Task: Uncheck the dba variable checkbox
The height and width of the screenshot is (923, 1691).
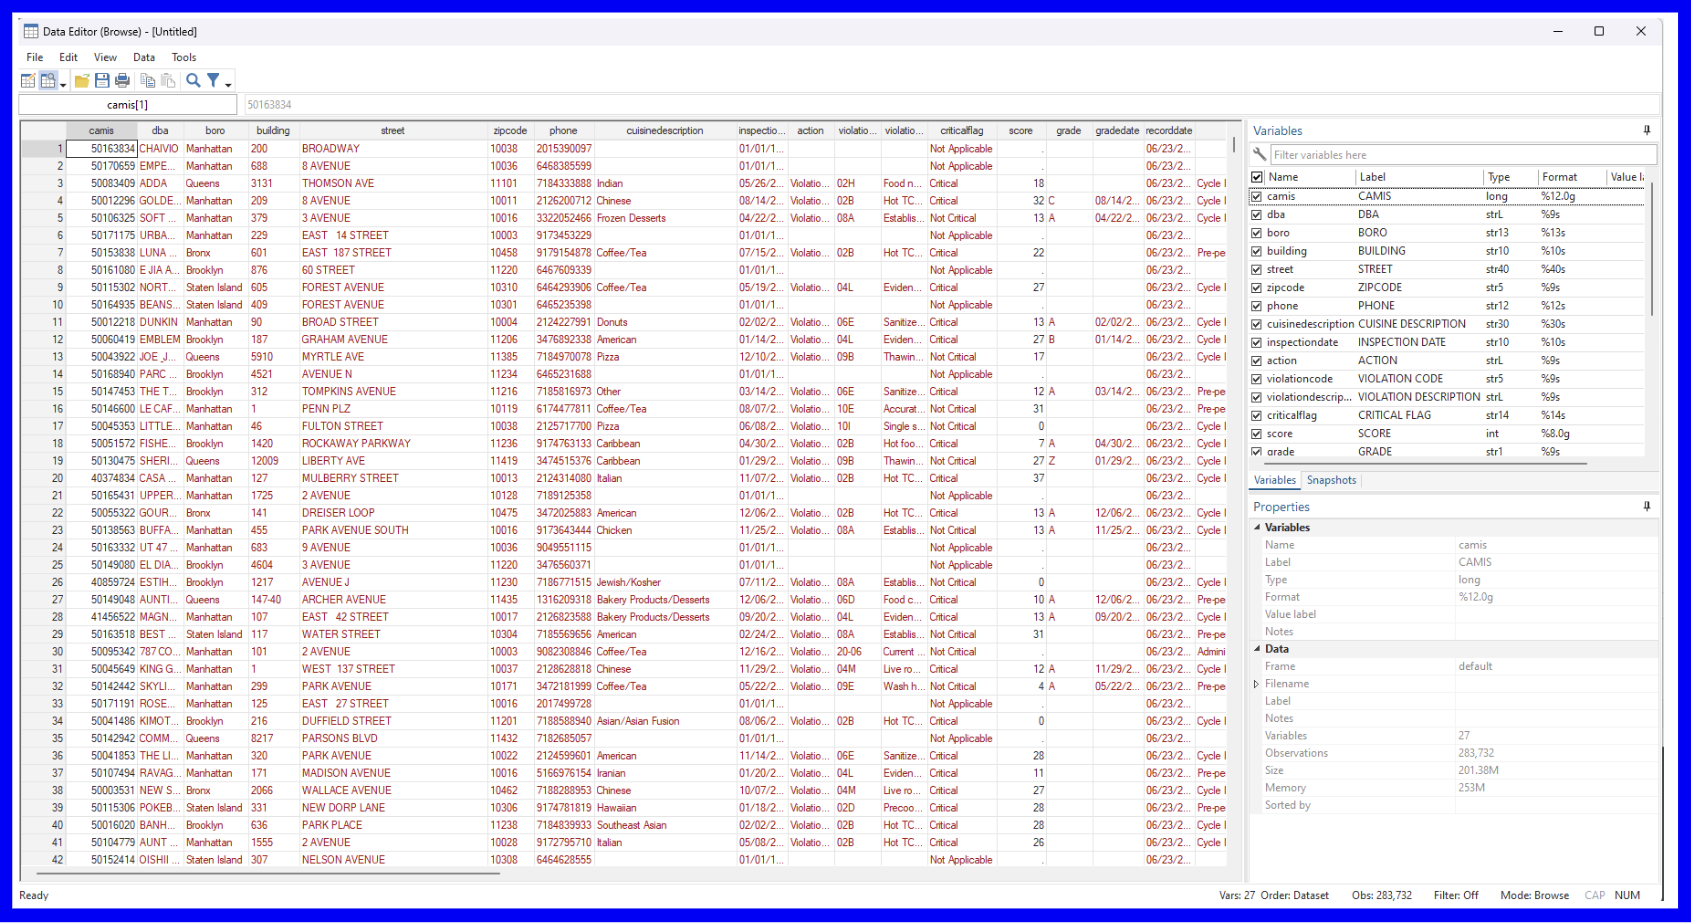Action: click(x=1257, y=214)
